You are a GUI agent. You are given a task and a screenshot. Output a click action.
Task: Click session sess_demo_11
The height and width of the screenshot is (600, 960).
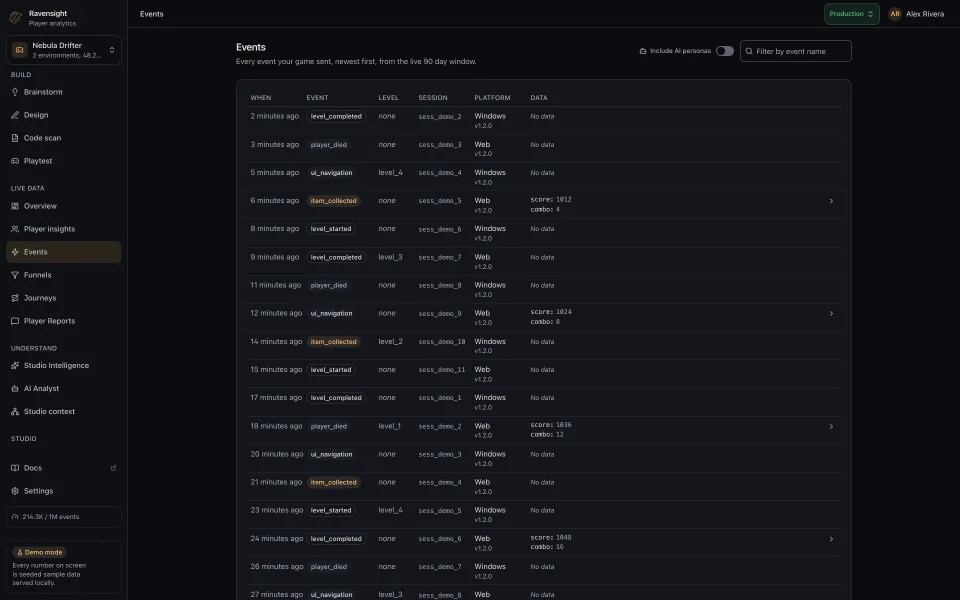coord(441,370)
